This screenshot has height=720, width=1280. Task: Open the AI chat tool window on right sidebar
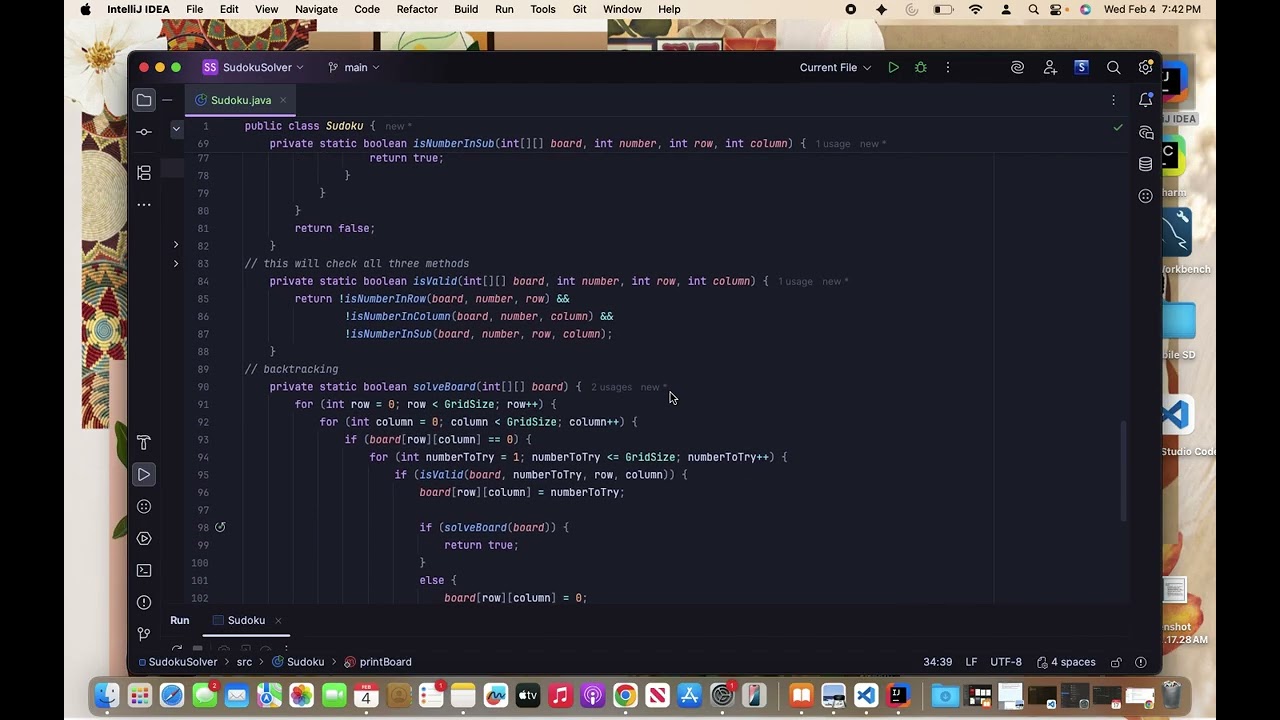click(1146, 132)
